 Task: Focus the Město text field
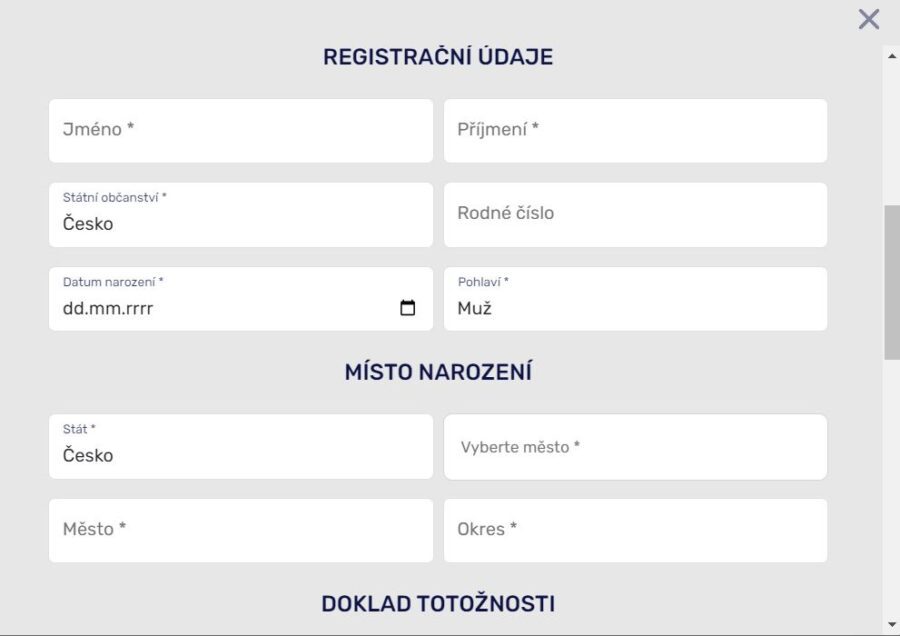tap(240, 531)
